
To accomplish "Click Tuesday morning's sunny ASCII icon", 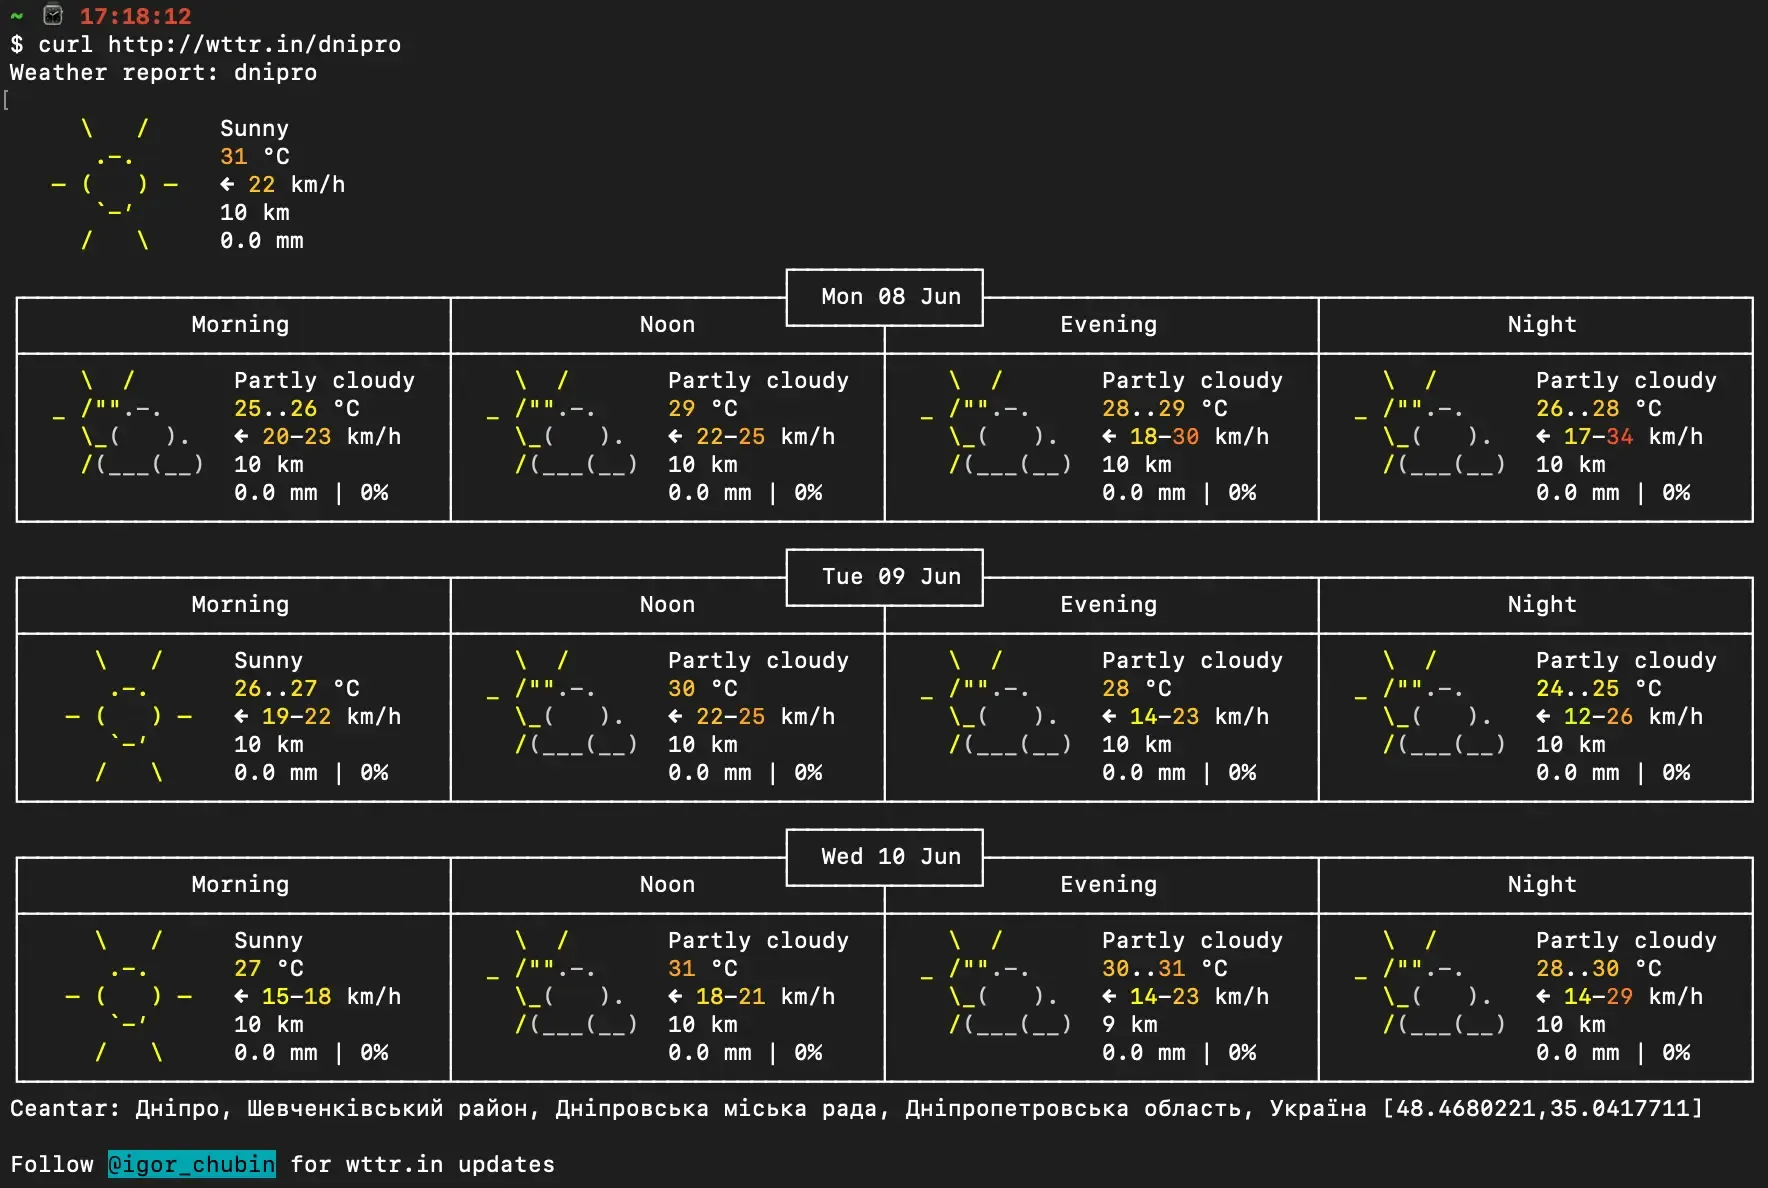I will [x=128, y=717].
